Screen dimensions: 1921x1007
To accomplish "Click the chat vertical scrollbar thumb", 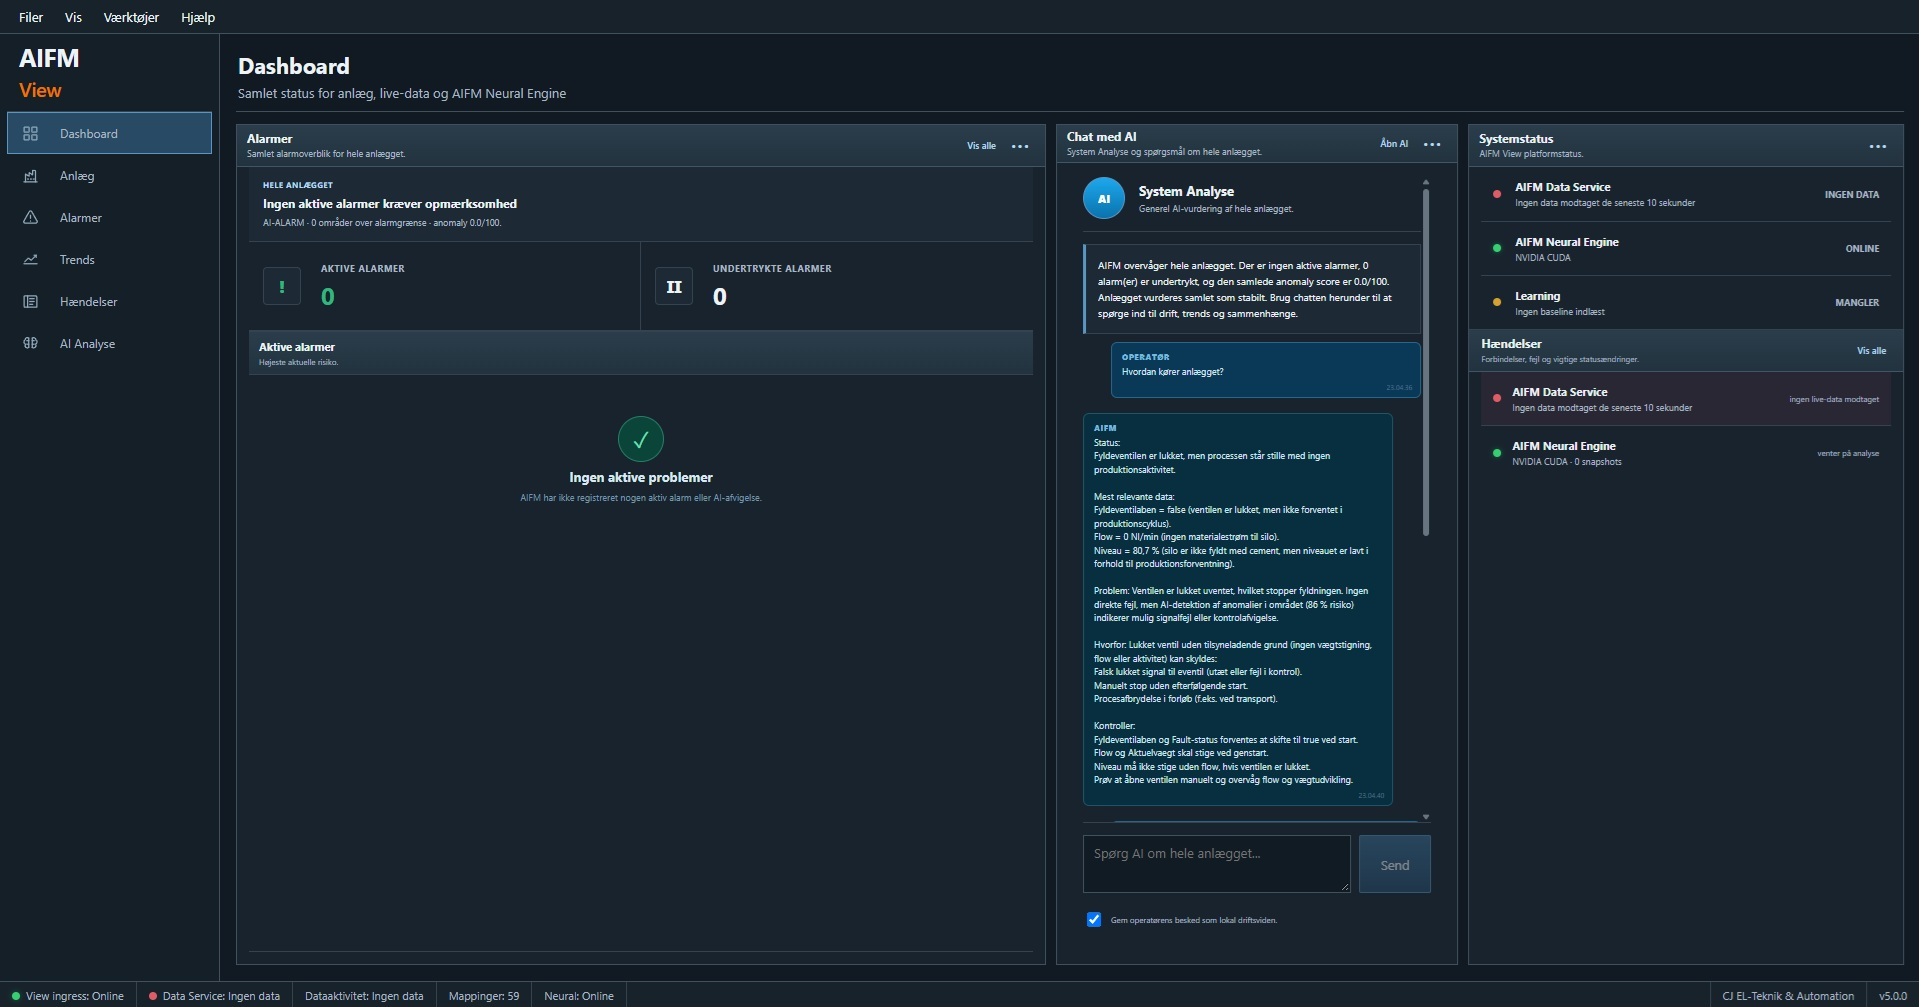I will 1426,362.
